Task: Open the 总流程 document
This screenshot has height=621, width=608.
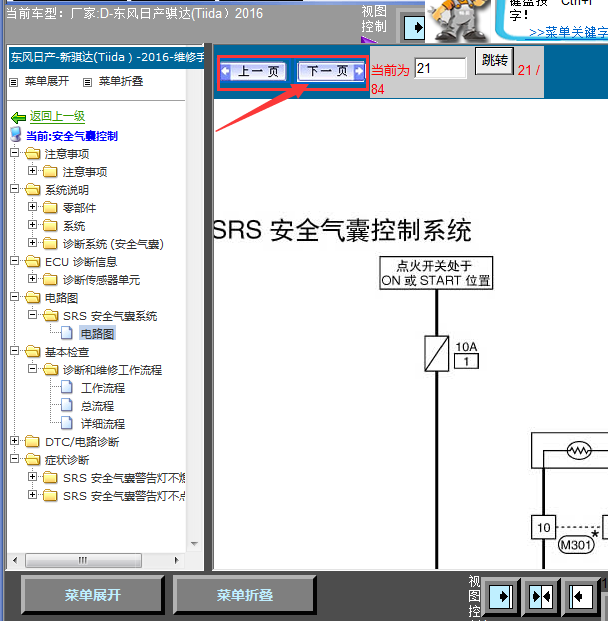Action: point(97,406)
